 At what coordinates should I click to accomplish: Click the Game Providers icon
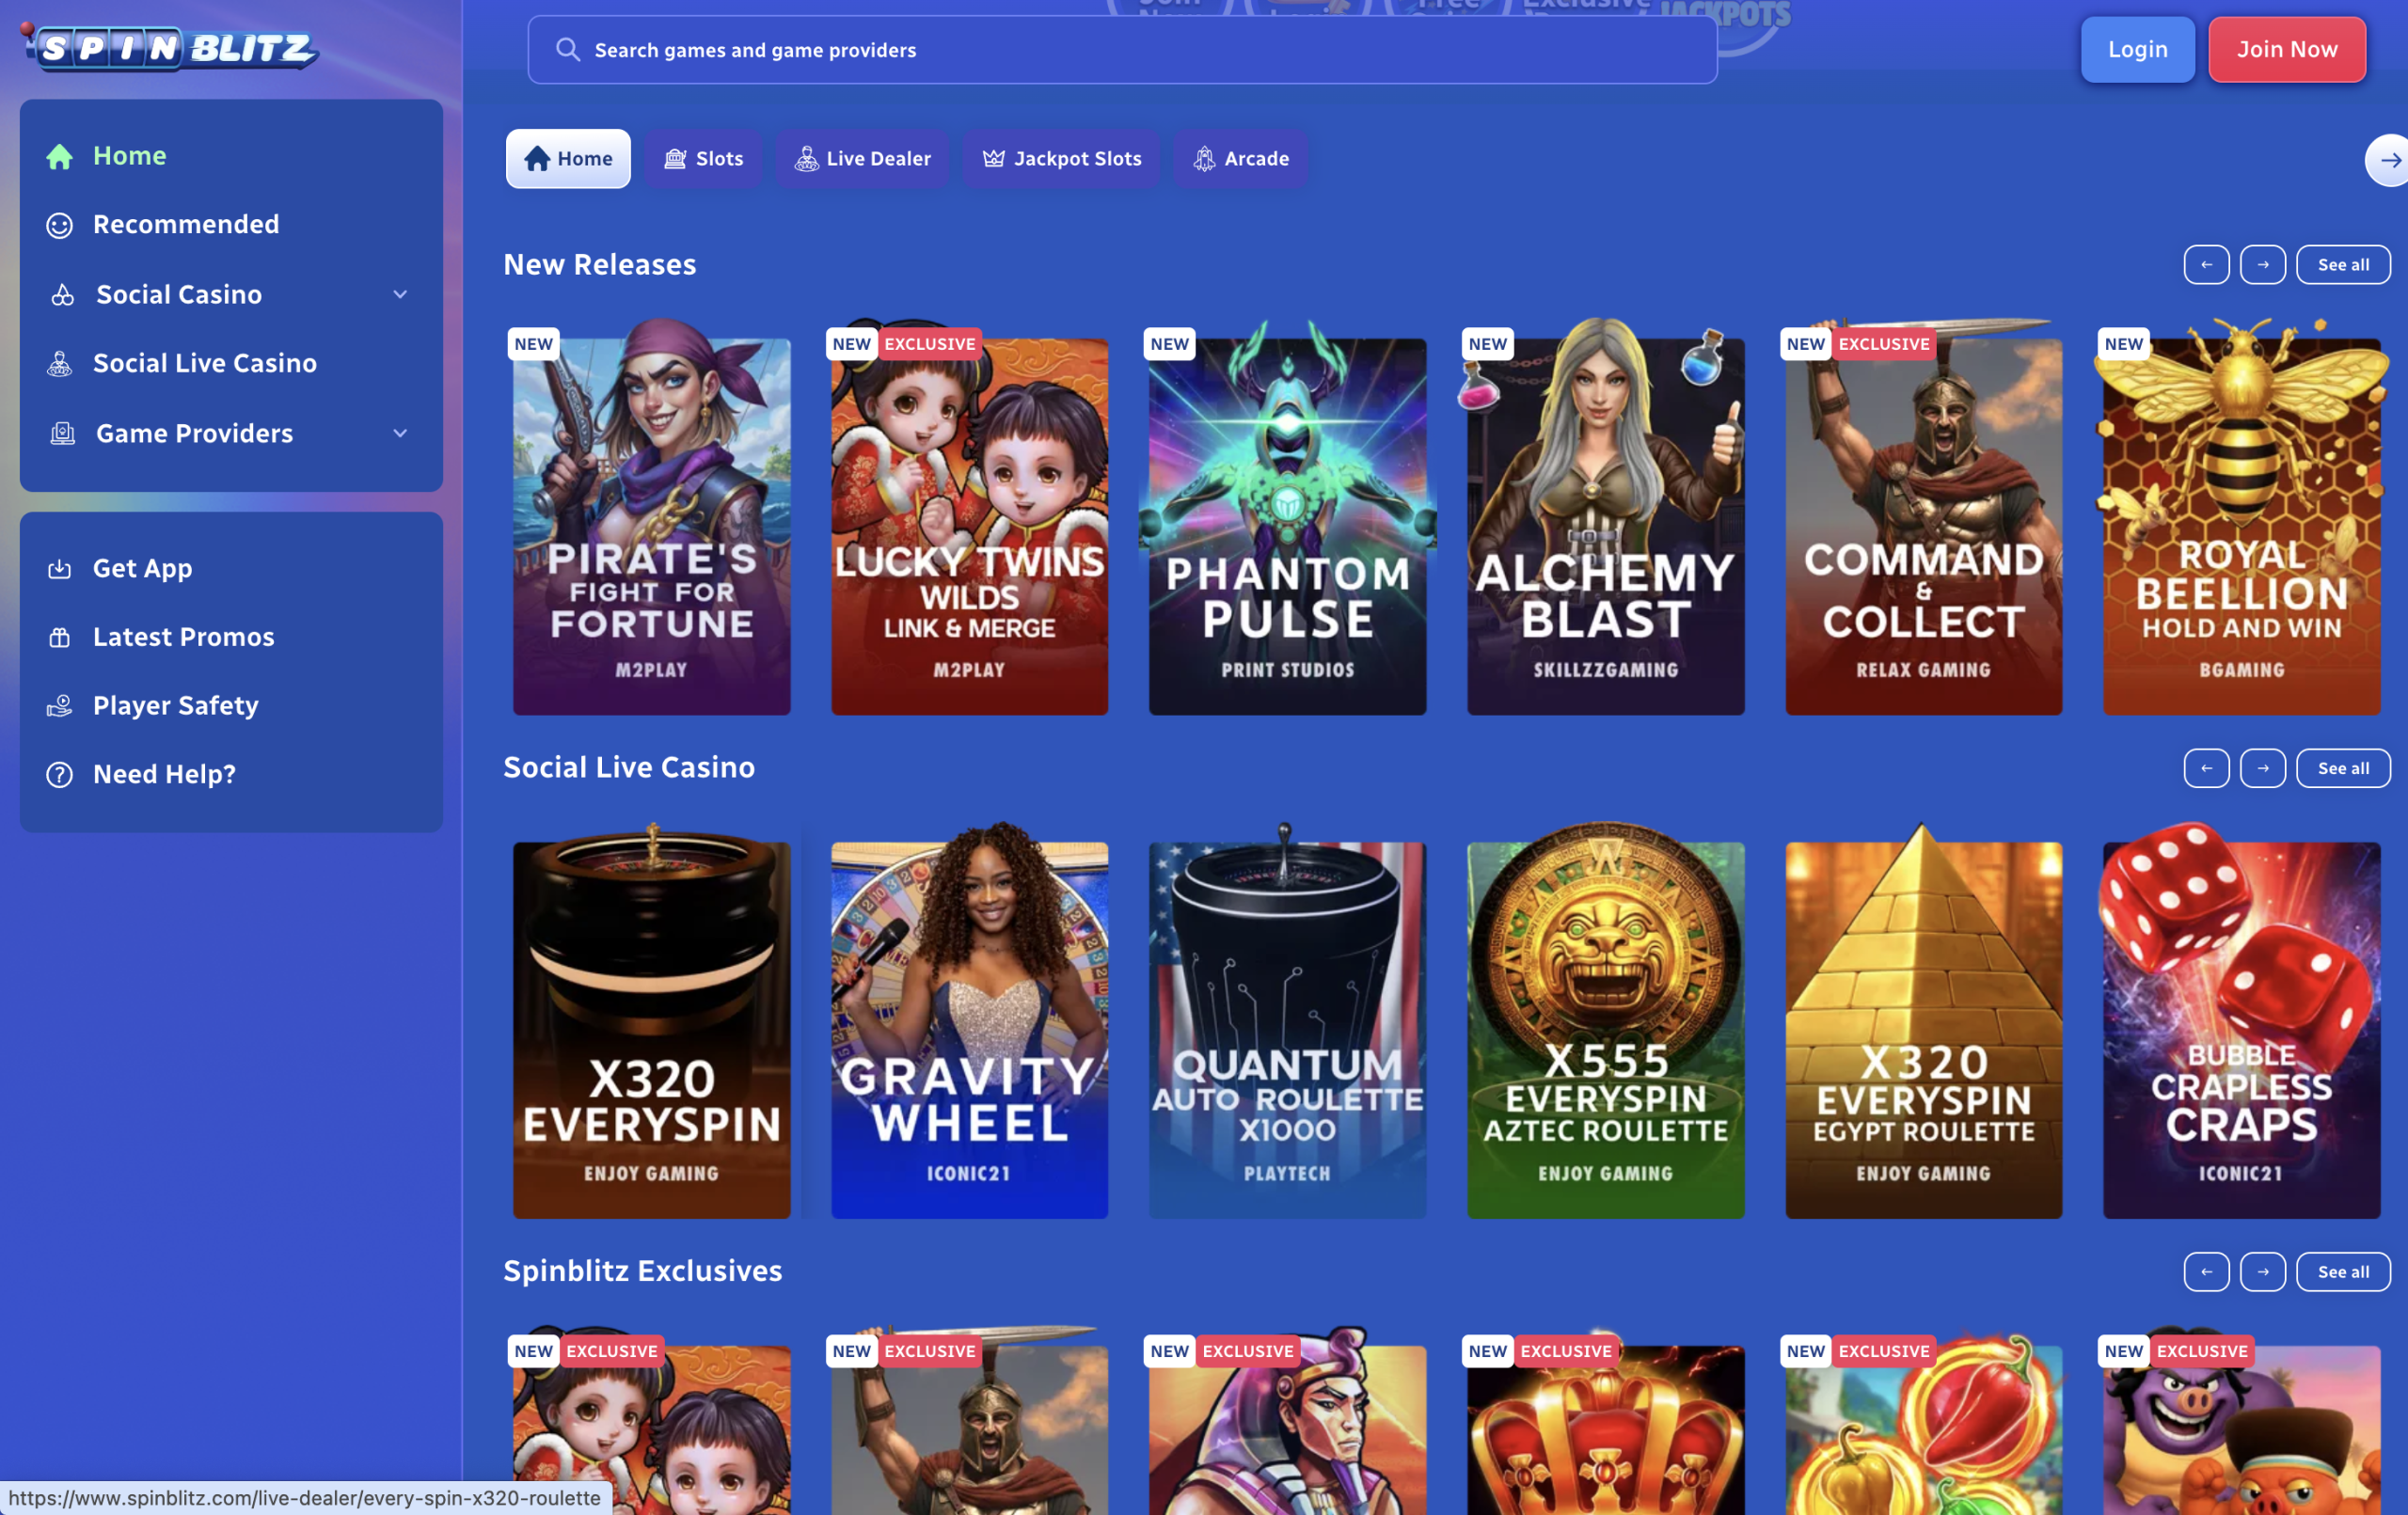click(62, 433)
